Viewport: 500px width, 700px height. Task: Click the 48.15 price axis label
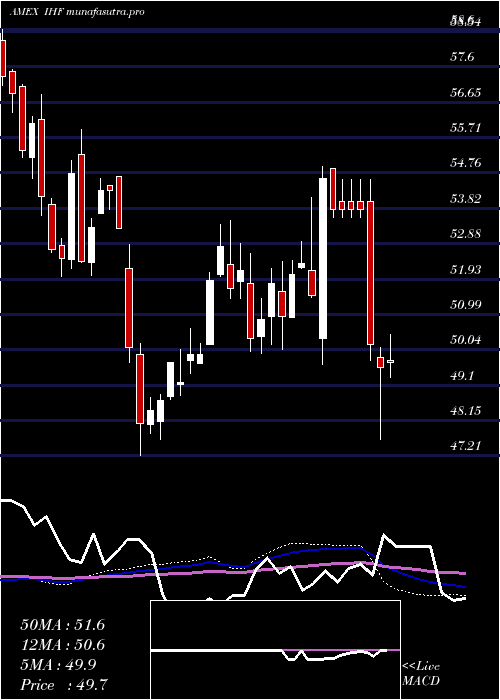pyautogui.click(x=465, y=410)
